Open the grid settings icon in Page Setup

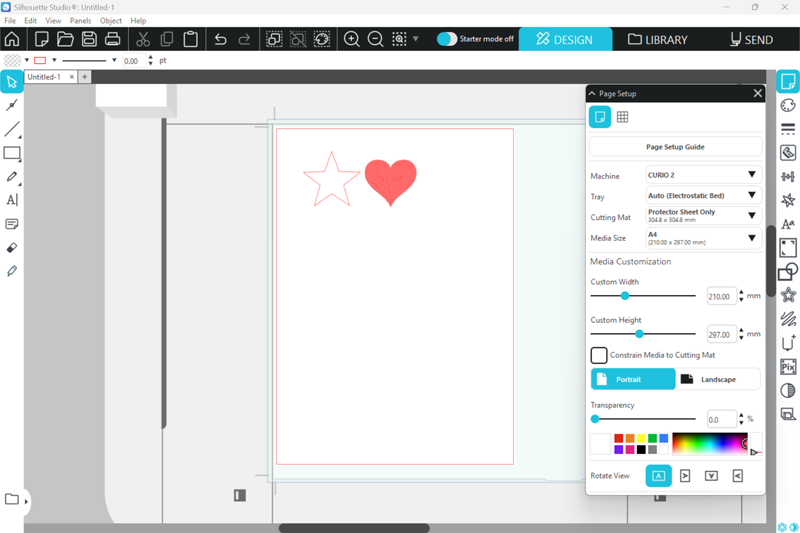(622, 117)
